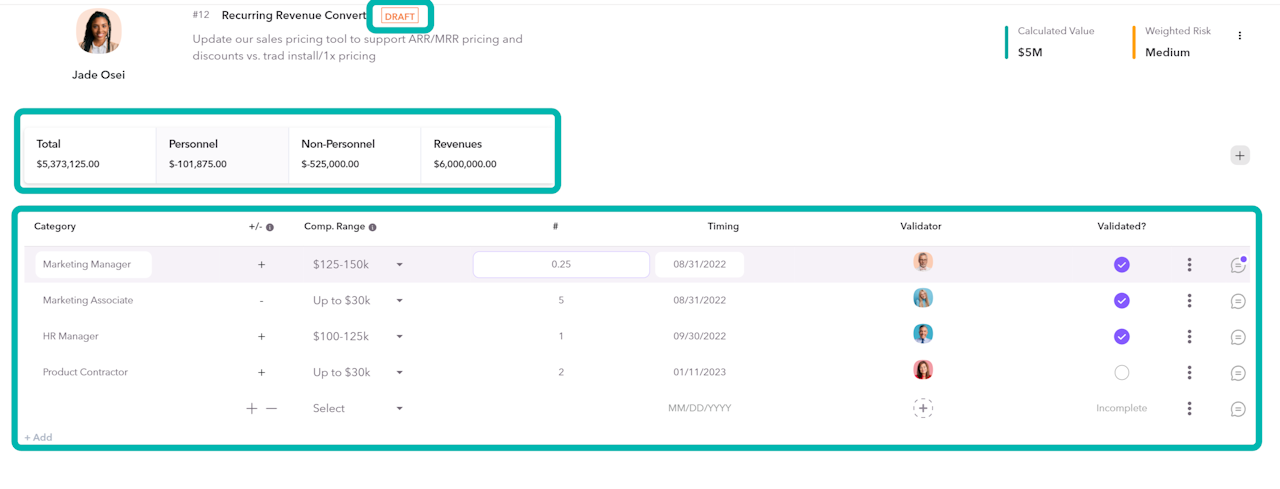The width and height of the screenshot is (1280, 489).
Task: Open row options for the empty Select row
Action: click(x=1189, y=409)
